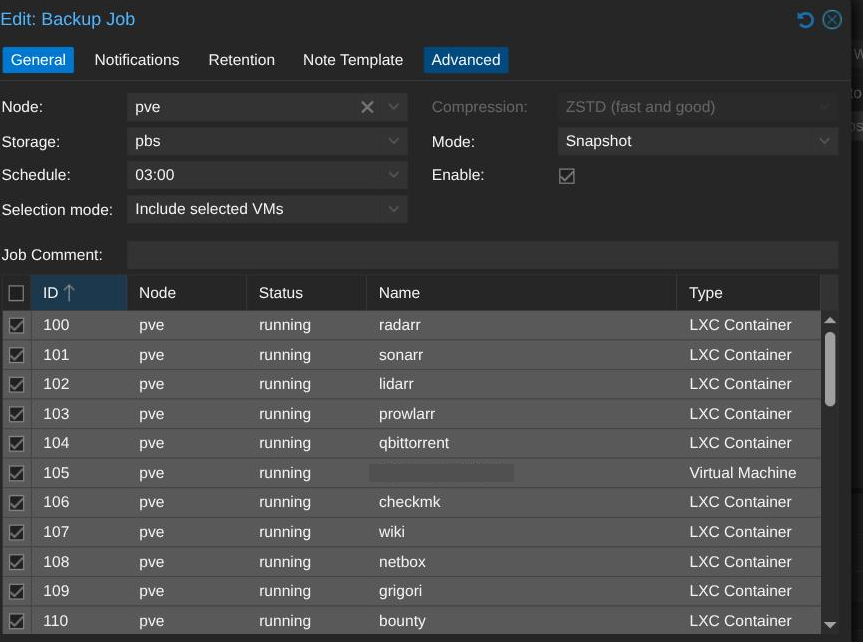Viewport: 863px width, 642px height.
Task: Select the grigori name cell
Action: point(522,591)
